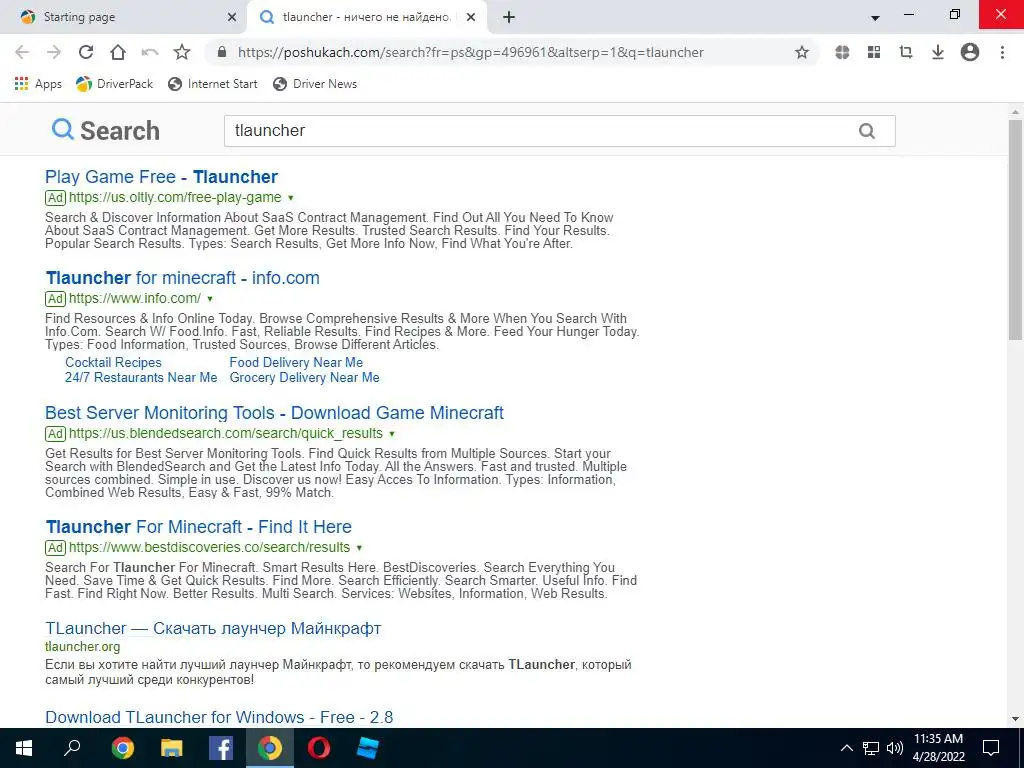Screen dimensions: 1024x768
Task: Open 'Best Server Monitoring Tools' result
Action: 274,413
